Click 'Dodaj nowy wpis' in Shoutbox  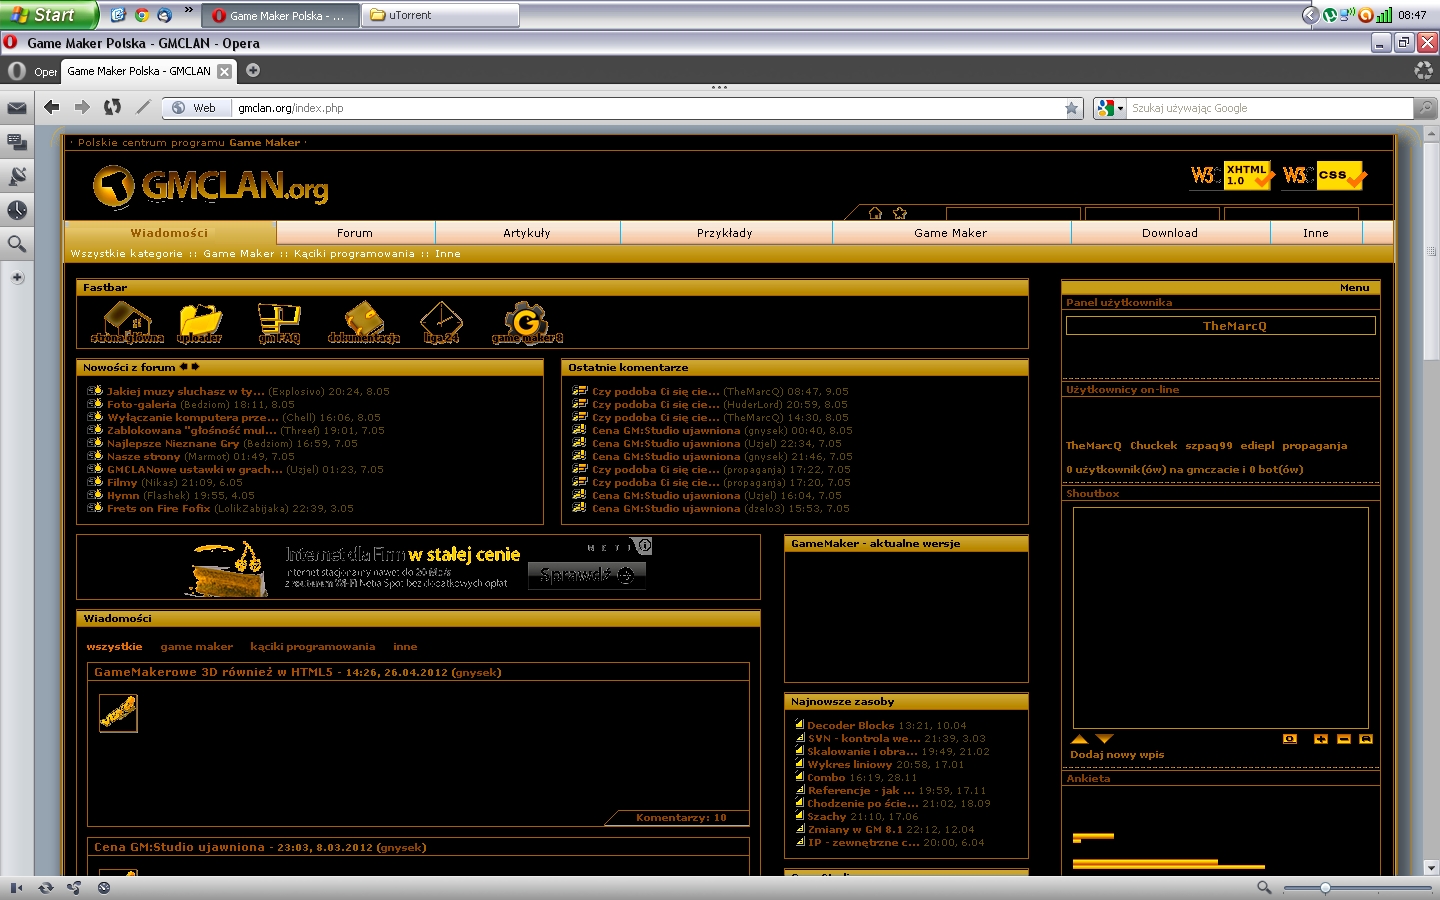click(x=1117, y=755)
